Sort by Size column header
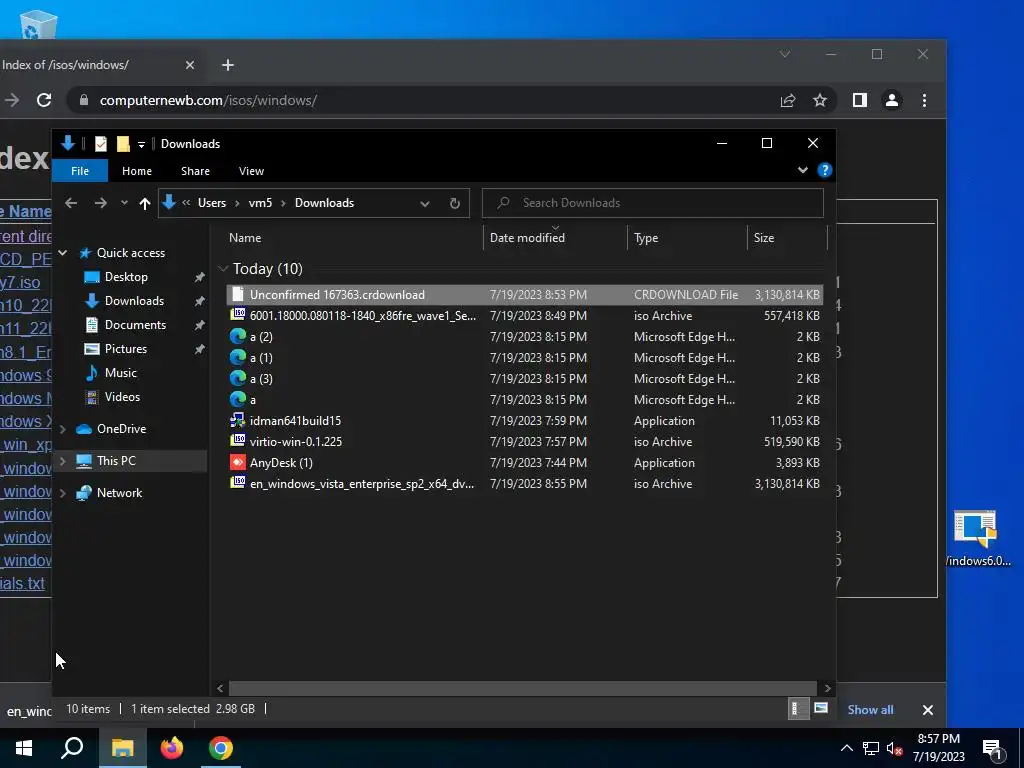The width and height of the screenshot is (1024, 768). pyautogui.click(x=787, y=238)
